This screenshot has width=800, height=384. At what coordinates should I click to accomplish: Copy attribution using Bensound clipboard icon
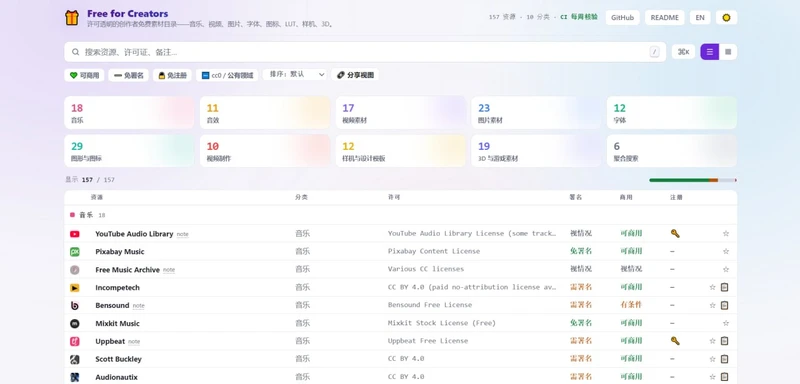(x=724, y=305)
